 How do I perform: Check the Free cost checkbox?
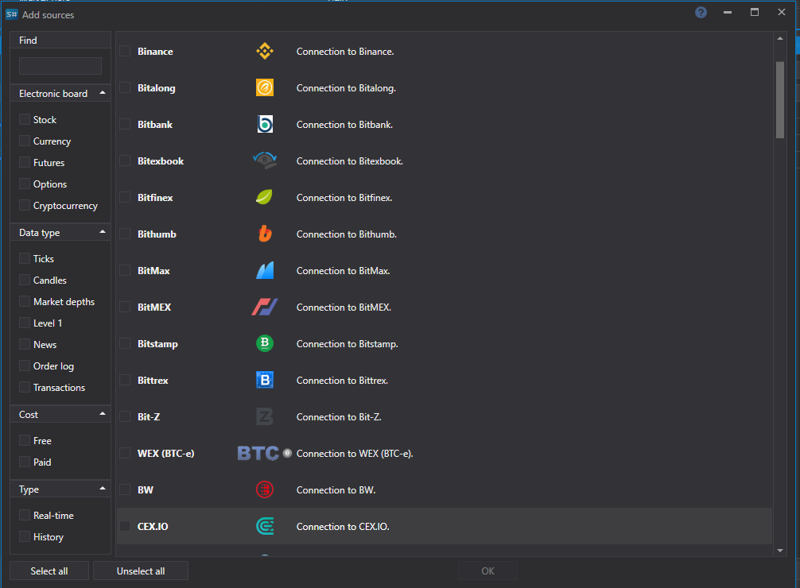tap(25, 440)
